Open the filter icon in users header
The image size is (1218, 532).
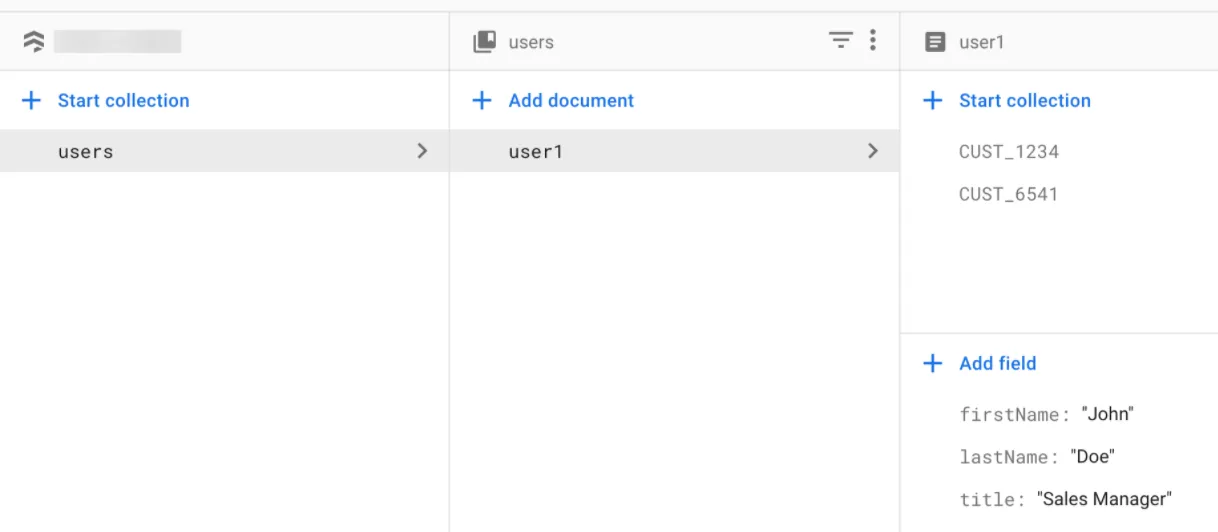tap(840, 40)
